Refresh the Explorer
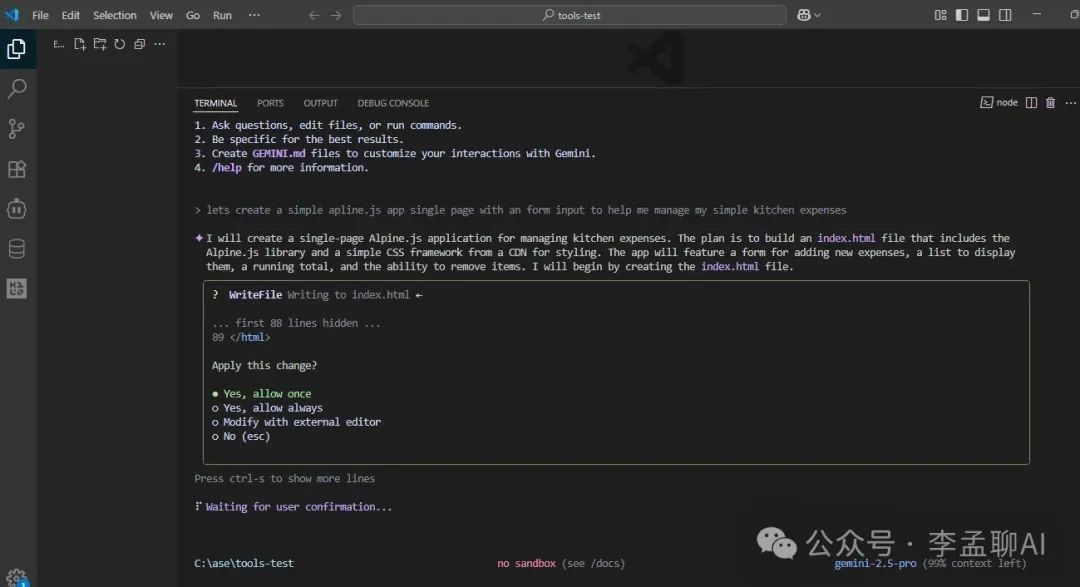 coord(119,43)
